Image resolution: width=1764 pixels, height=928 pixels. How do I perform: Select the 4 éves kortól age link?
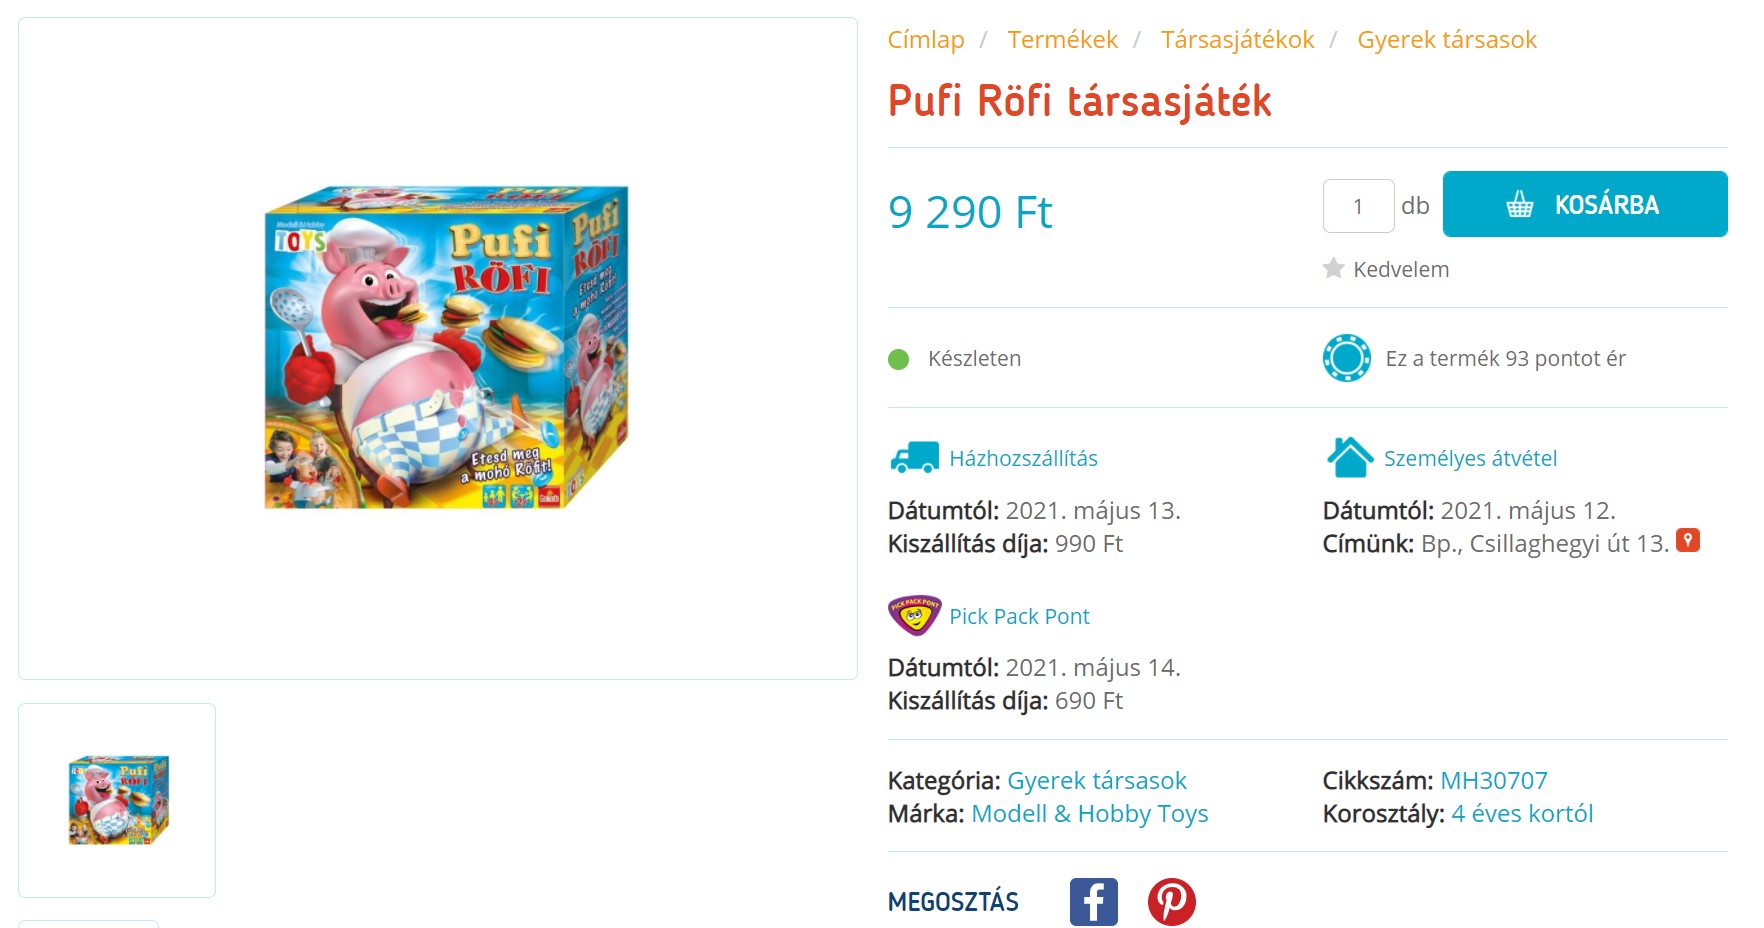pos(1521,814)
